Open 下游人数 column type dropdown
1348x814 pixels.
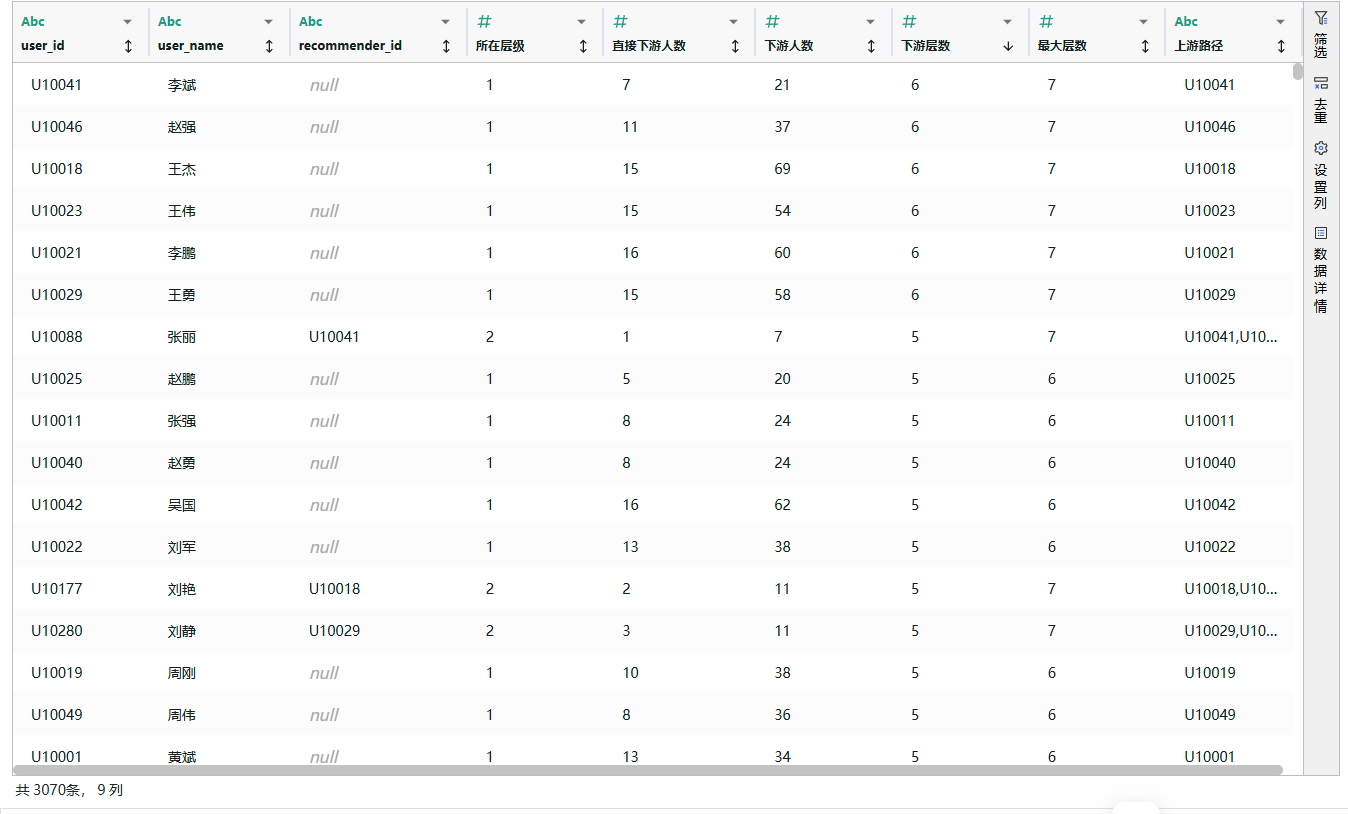coord(870,22)
